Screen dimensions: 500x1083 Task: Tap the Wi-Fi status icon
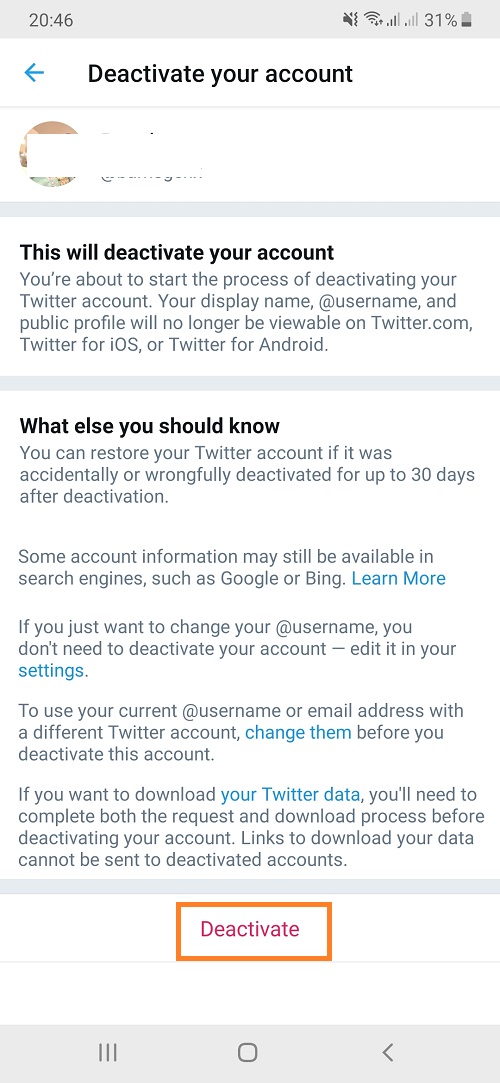[374, 20]
